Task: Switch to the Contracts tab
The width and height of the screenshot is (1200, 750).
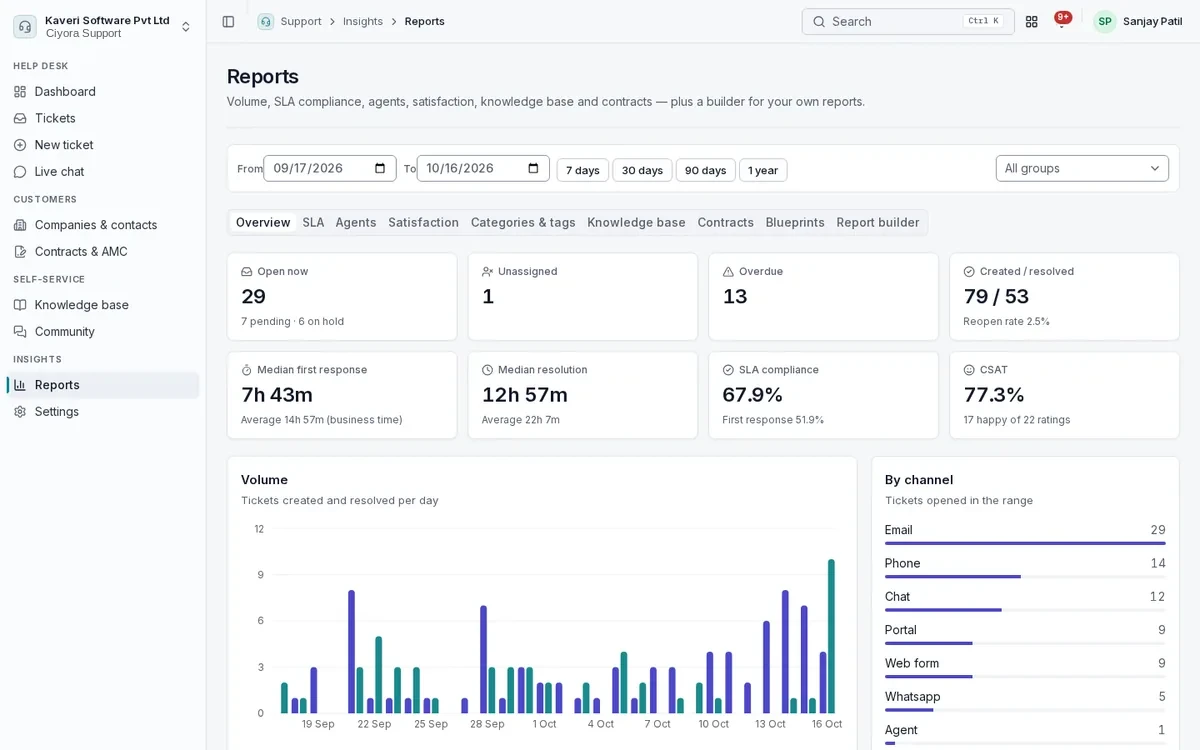Action: click(x=726, y=222)
